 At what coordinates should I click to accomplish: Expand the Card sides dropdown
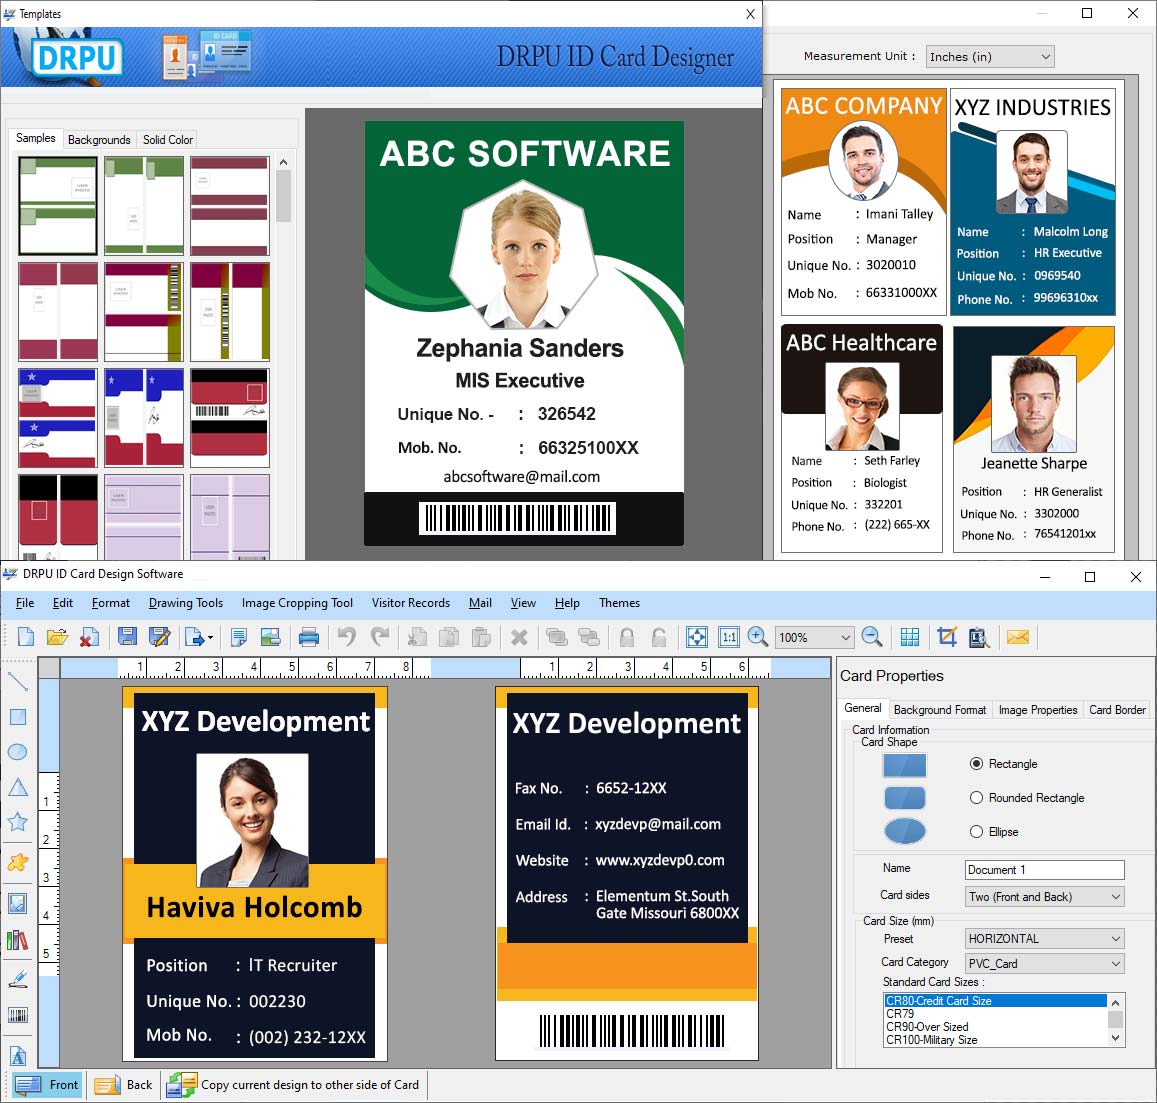[x=1043, y=896]
